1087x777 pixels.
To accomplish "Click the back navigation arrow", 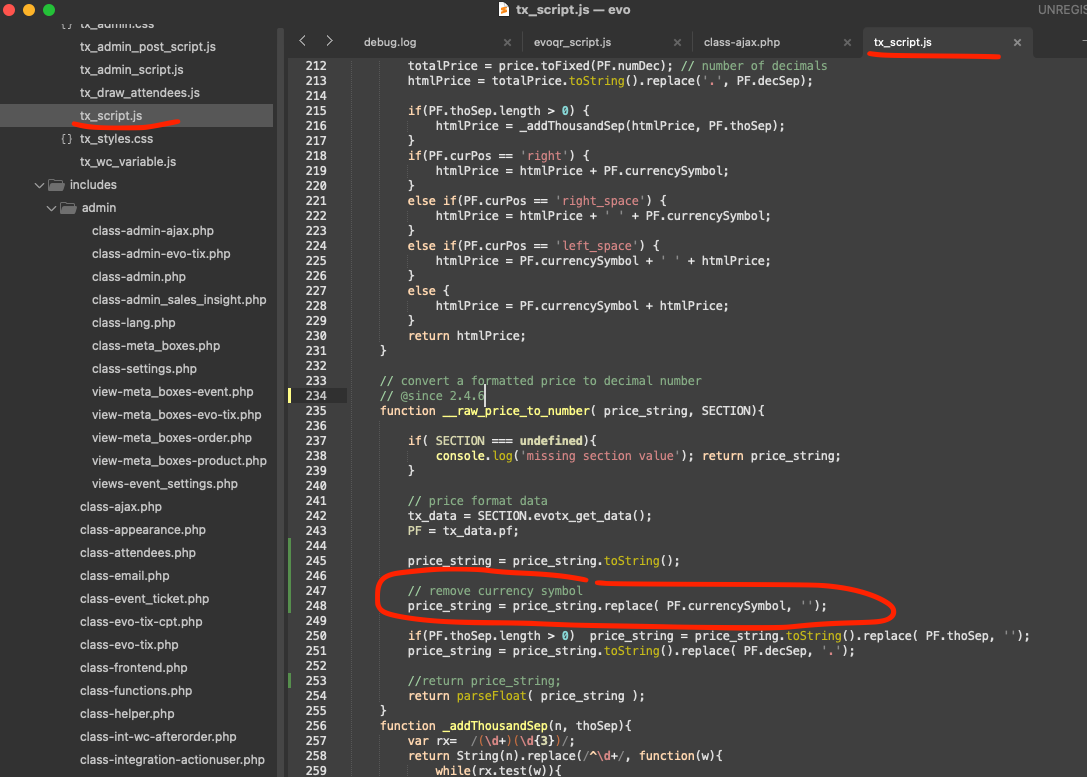I will point(302,41).
